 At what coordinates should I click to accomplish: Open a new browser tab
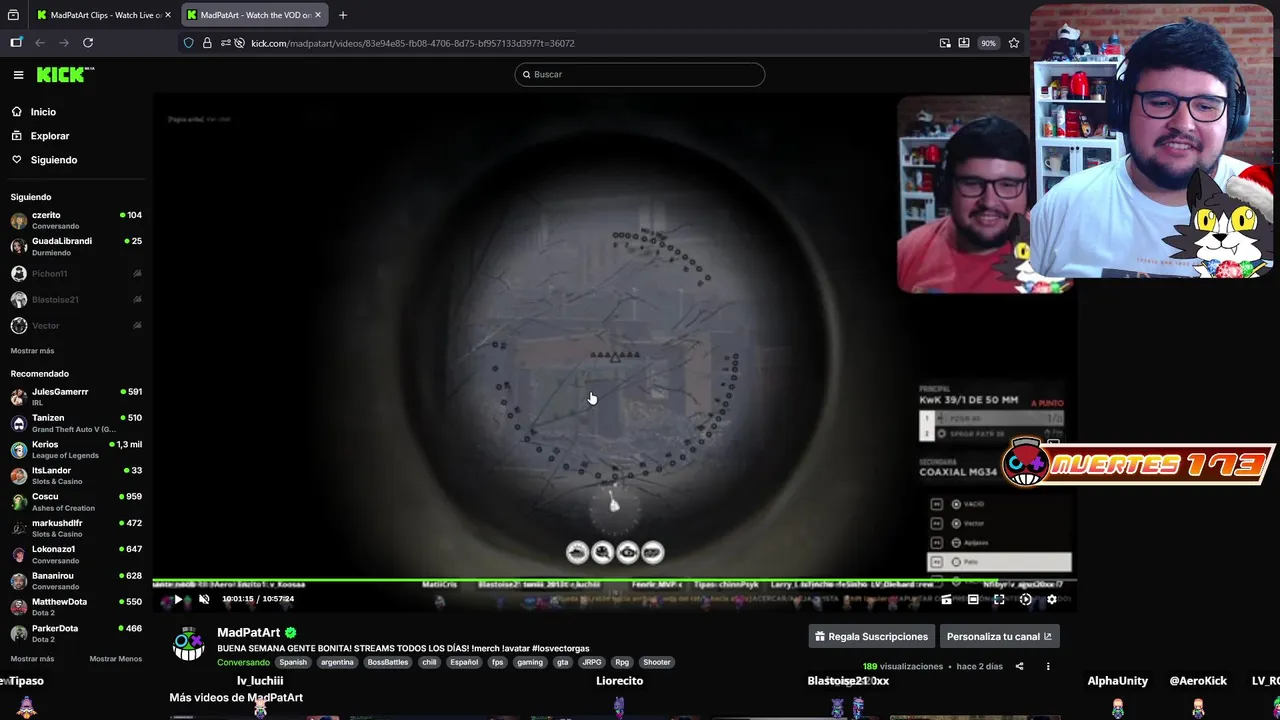[343, 15]
